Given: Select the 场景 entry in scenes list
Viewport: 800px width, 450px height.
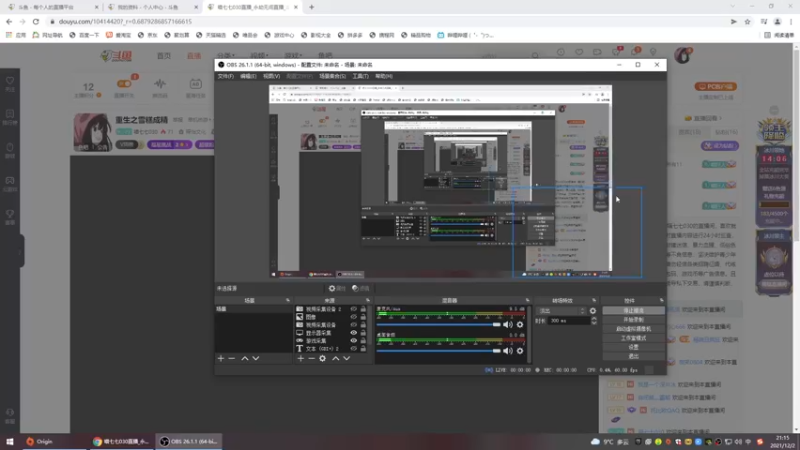Looking at the screenshot, I should tap(254, 309).
